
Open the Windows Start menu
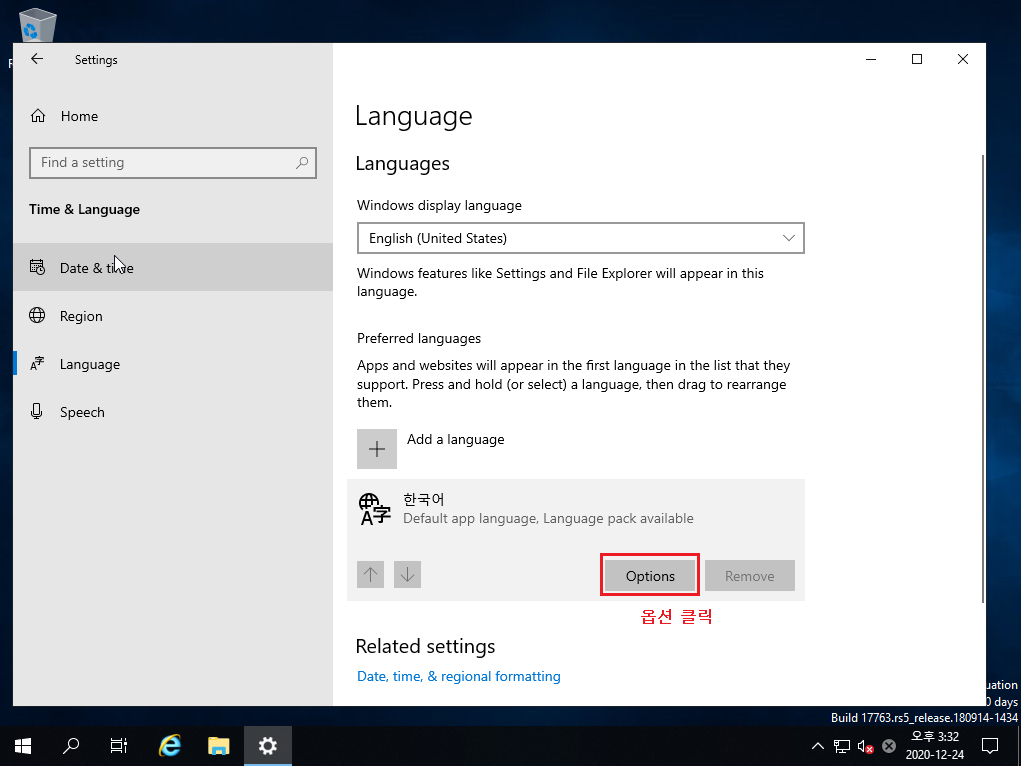point(23,746)
